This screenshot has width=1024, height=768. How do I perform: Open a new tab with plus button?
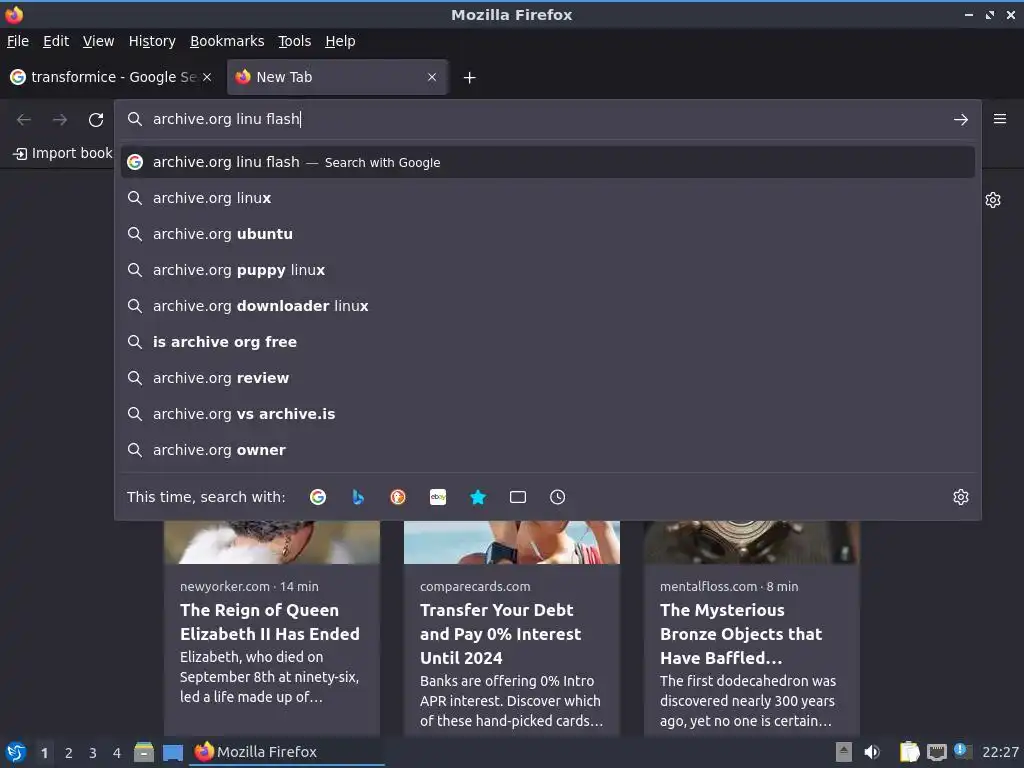coord(470,78)
